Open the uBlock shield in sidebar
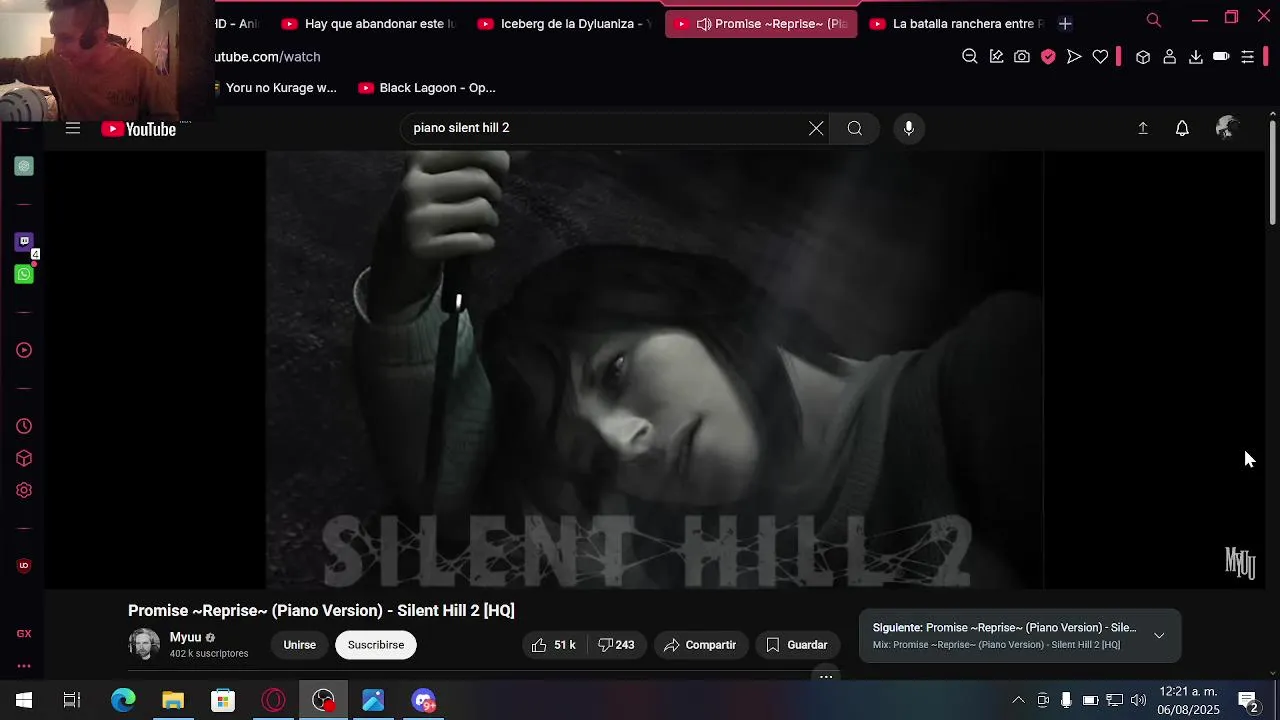This screenshot has height=720, width=1280. [x=24, y=566]
